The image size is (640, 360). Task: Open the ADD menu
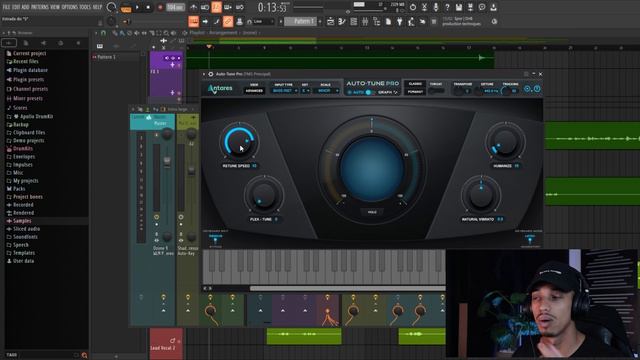[25, 7]
